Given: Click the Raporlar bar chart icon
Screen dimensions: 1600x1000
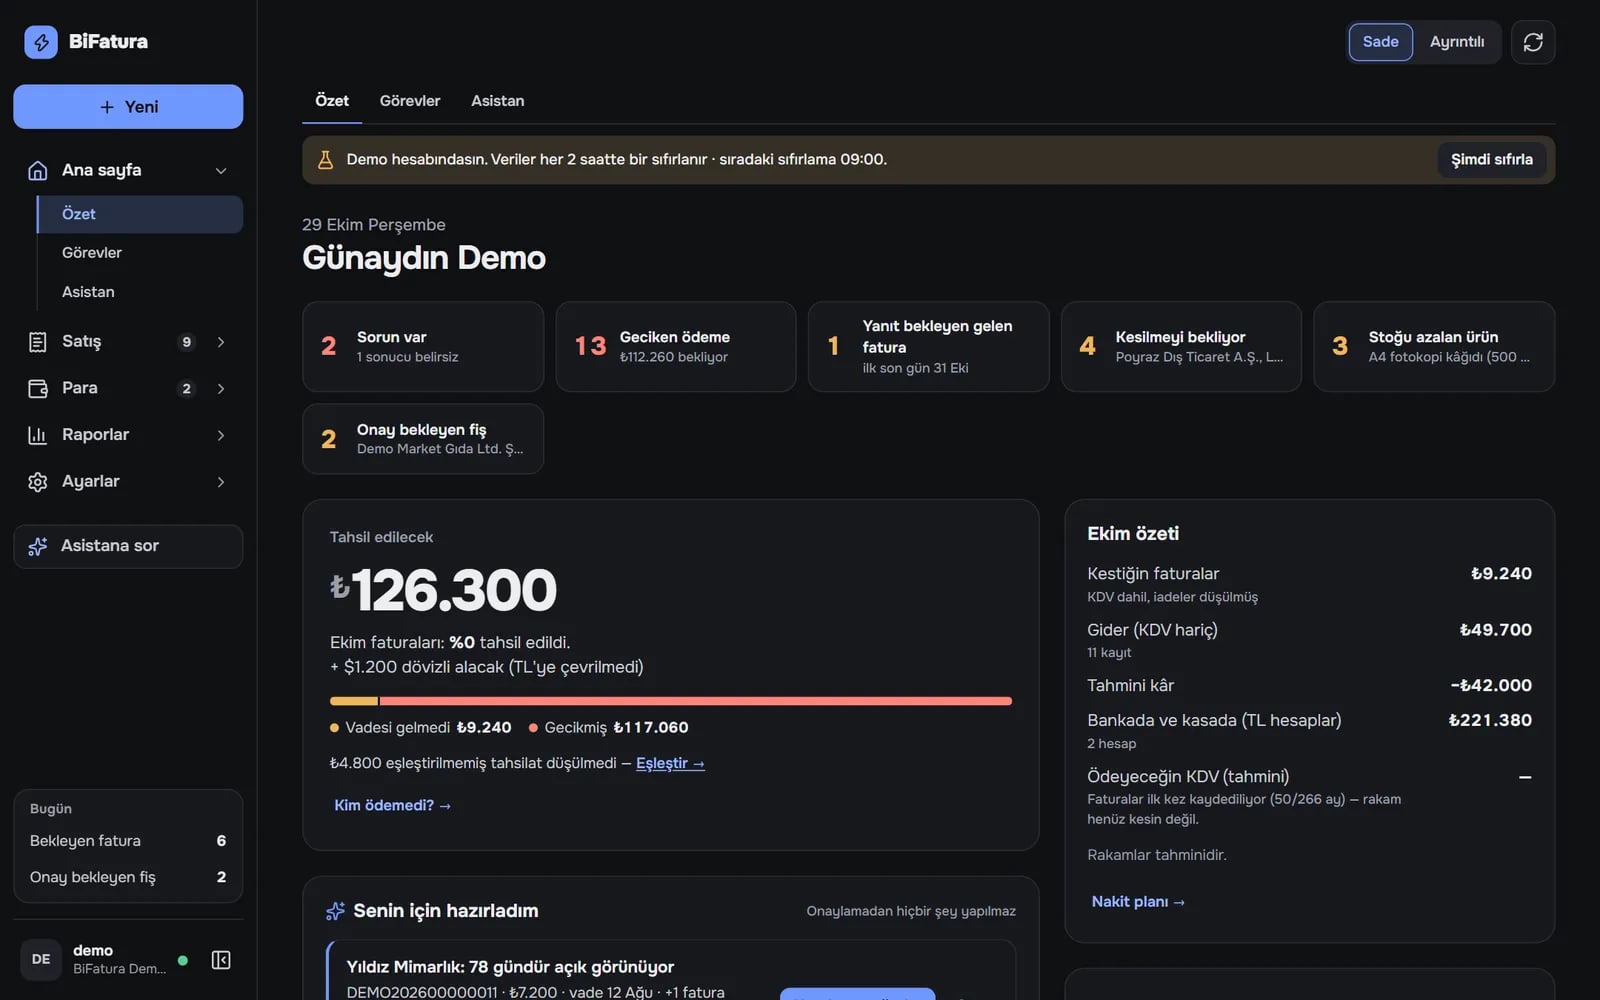Looking at the screenshot, I should [38, 435].
